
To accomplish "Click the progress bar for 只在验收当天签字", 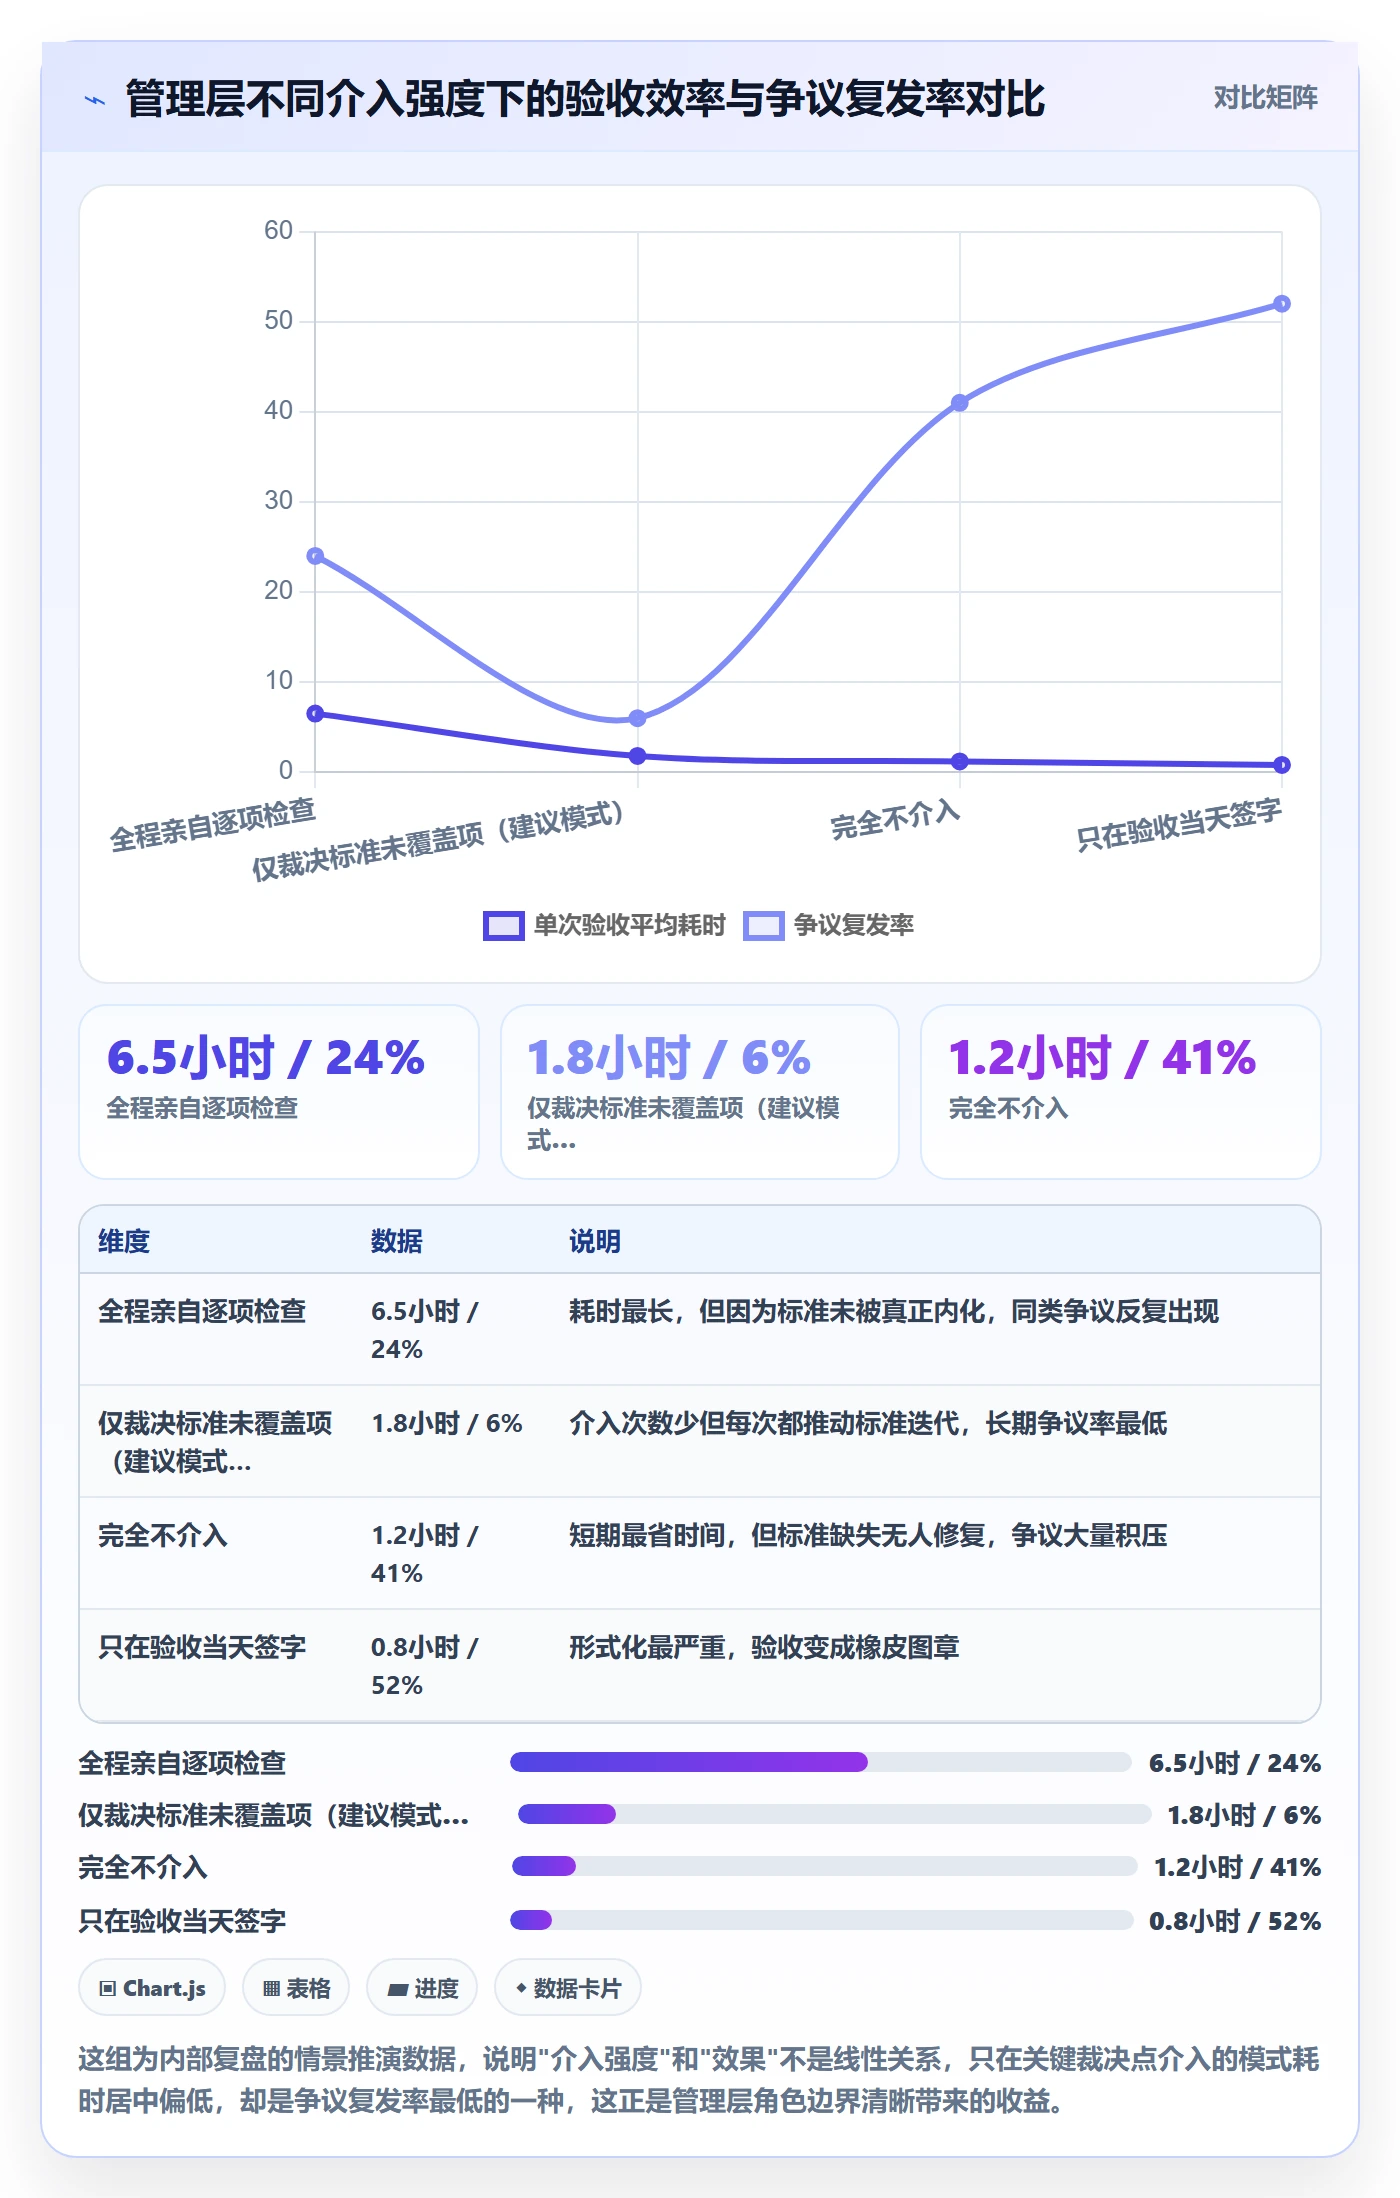I will click(821, 1920).
